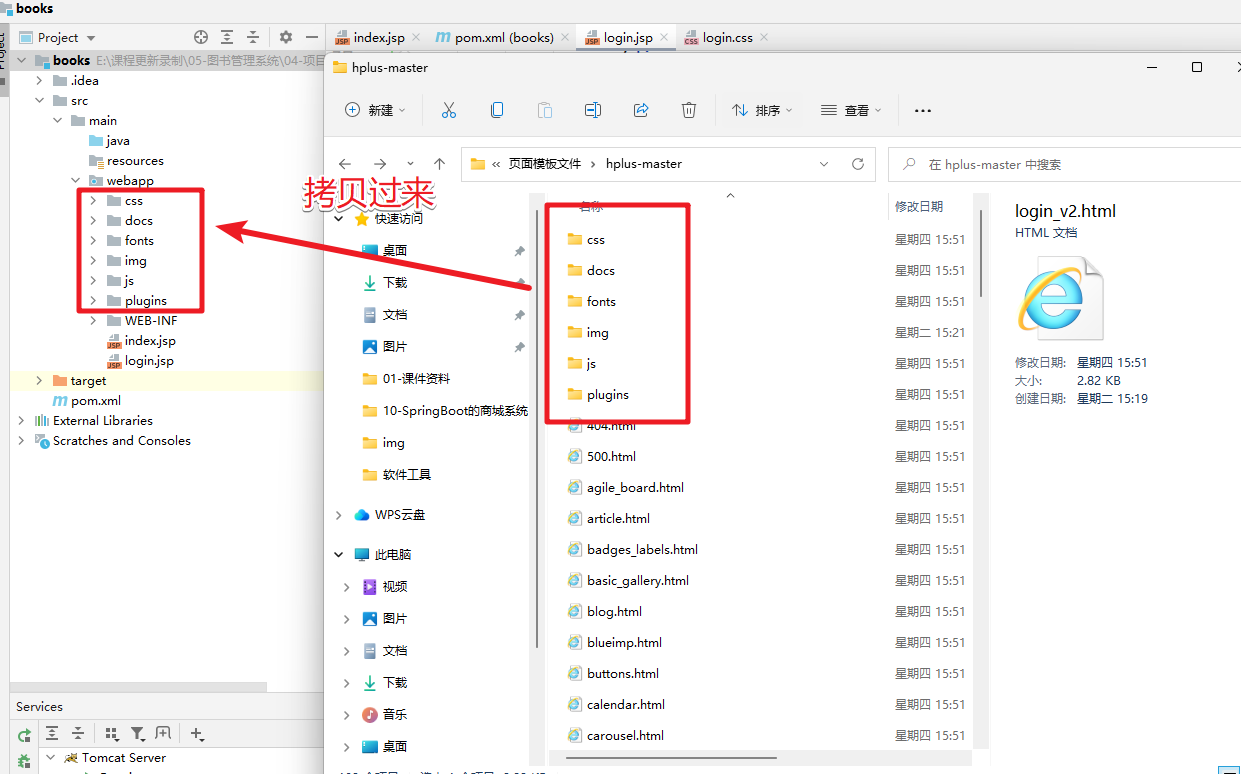Refresh the Explorer folder view

(x=857, y=164)
